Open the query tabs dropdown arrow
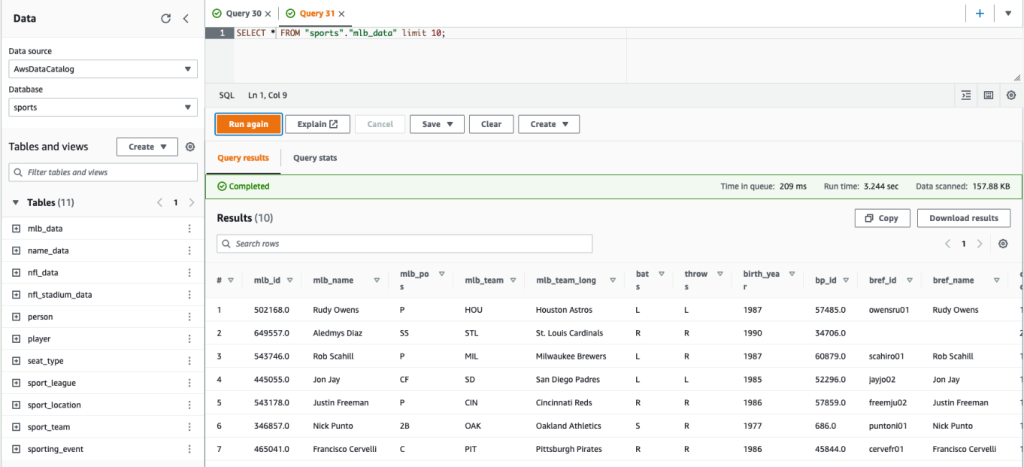 coord(1008,13)
